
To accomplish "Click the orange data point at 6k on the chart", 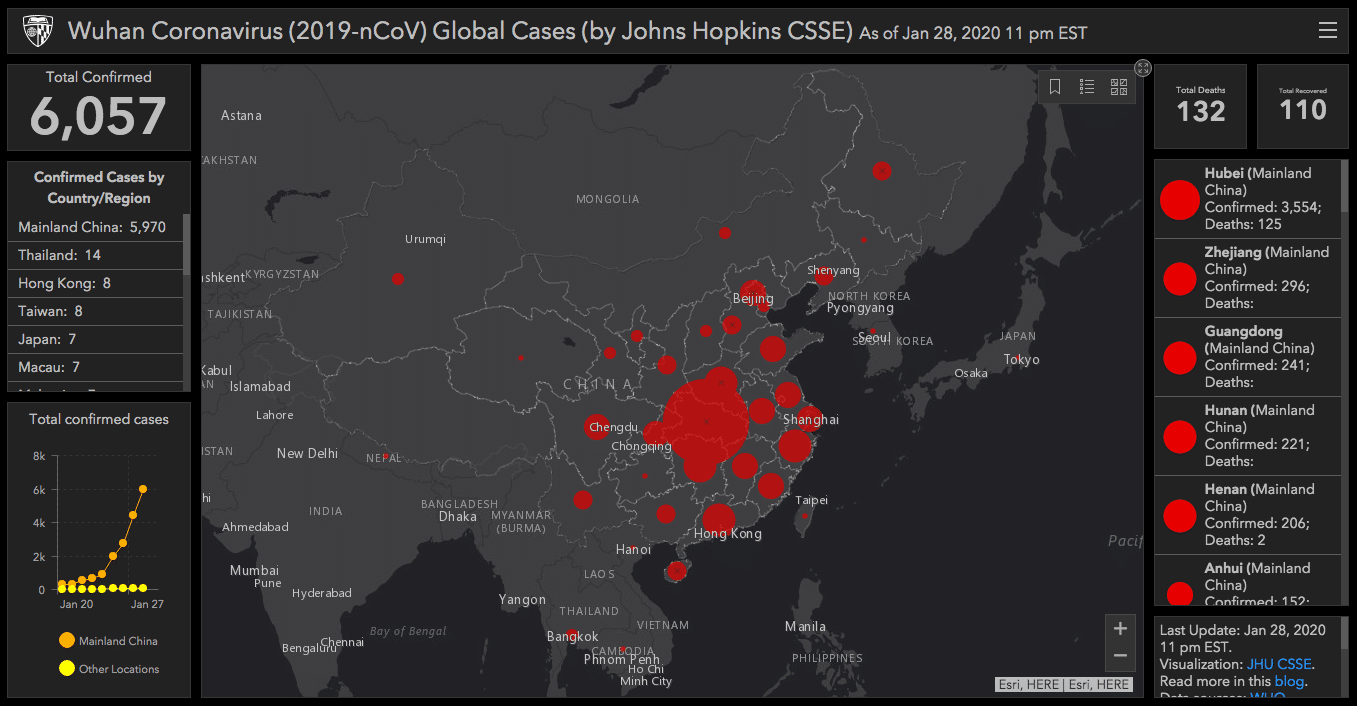I will point(143,489).
